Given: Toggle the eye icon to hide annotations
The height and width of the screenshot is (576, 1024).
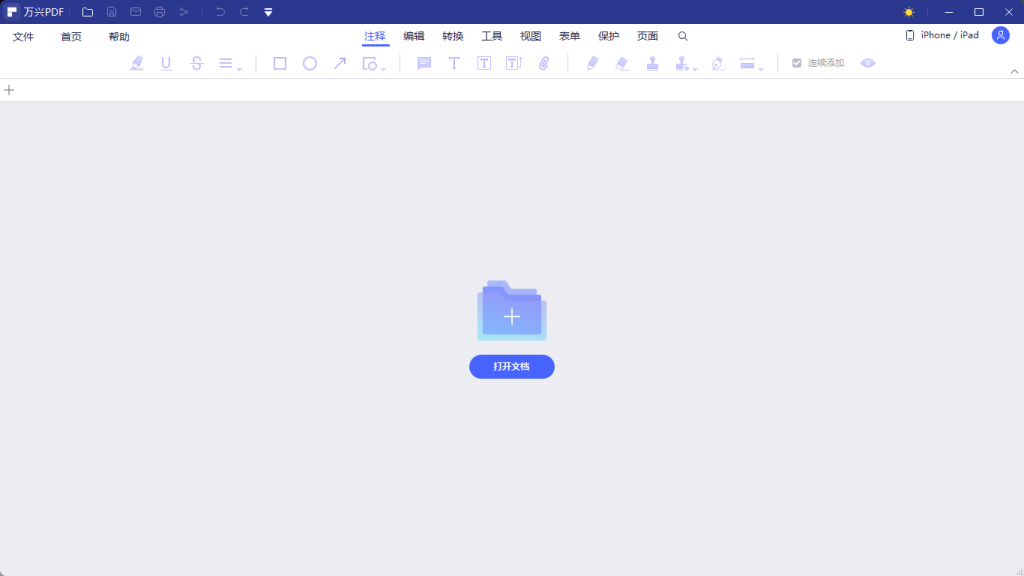Looking at the screenshot, I should (867, 63).
